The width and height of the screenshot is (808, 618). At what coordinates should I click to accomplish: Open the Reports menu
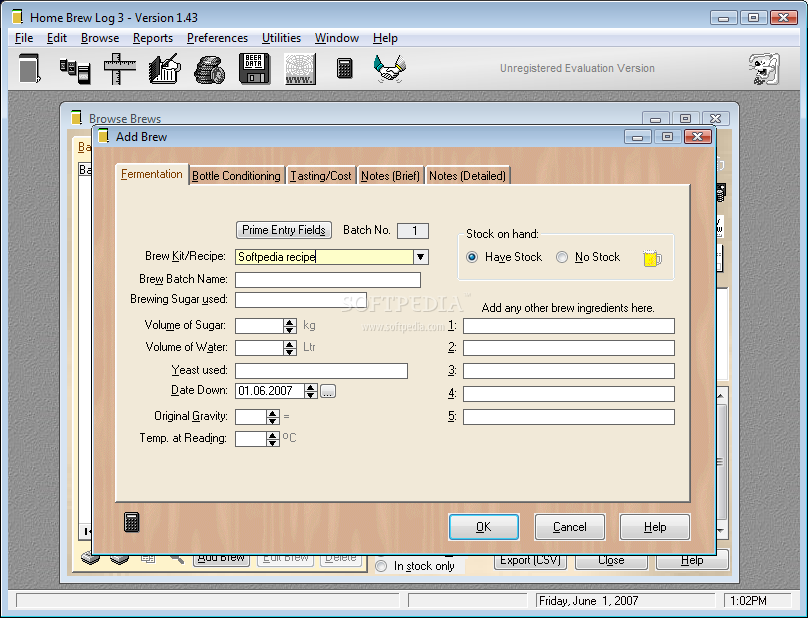pyautogui.click(x=153, y=38)
